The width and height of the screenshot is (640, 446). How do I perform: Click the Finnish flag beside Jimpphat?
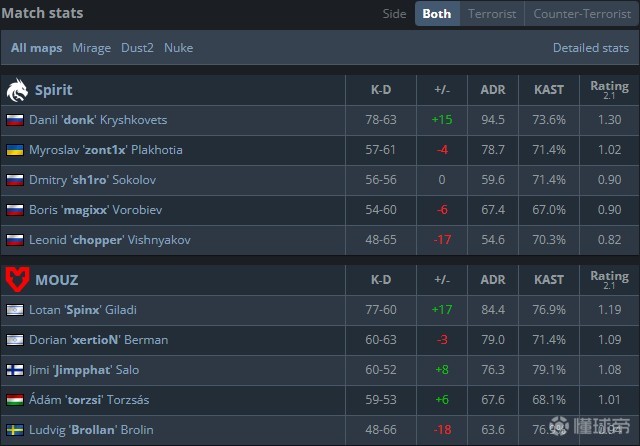point(15,370)
